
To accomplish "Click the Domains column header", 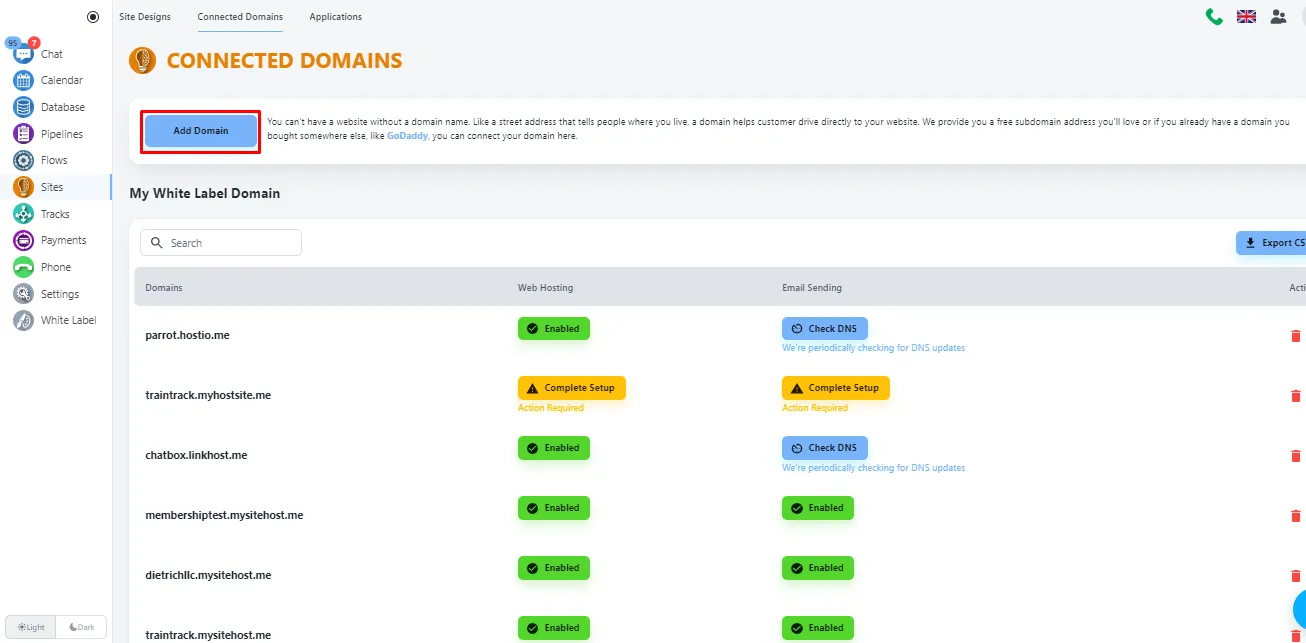I will click(x=164, y=288).
